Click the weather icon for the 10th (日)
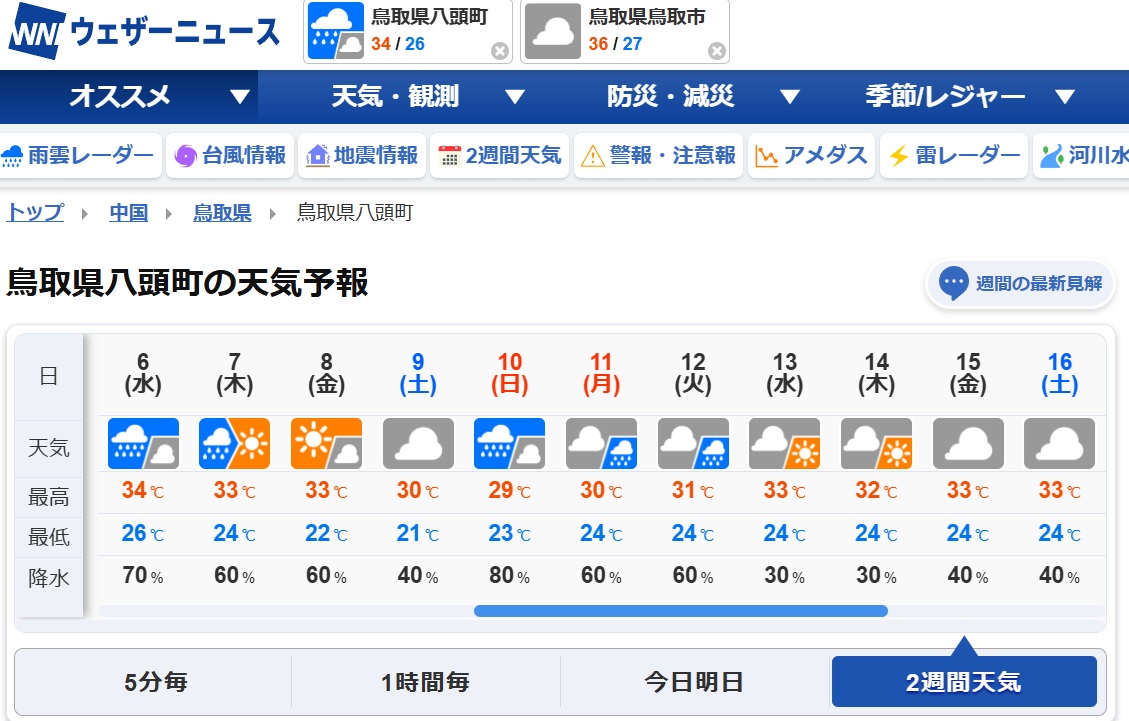Image resolution: width=1129 pixels, height=721 pixels. (x=510, y=444)
